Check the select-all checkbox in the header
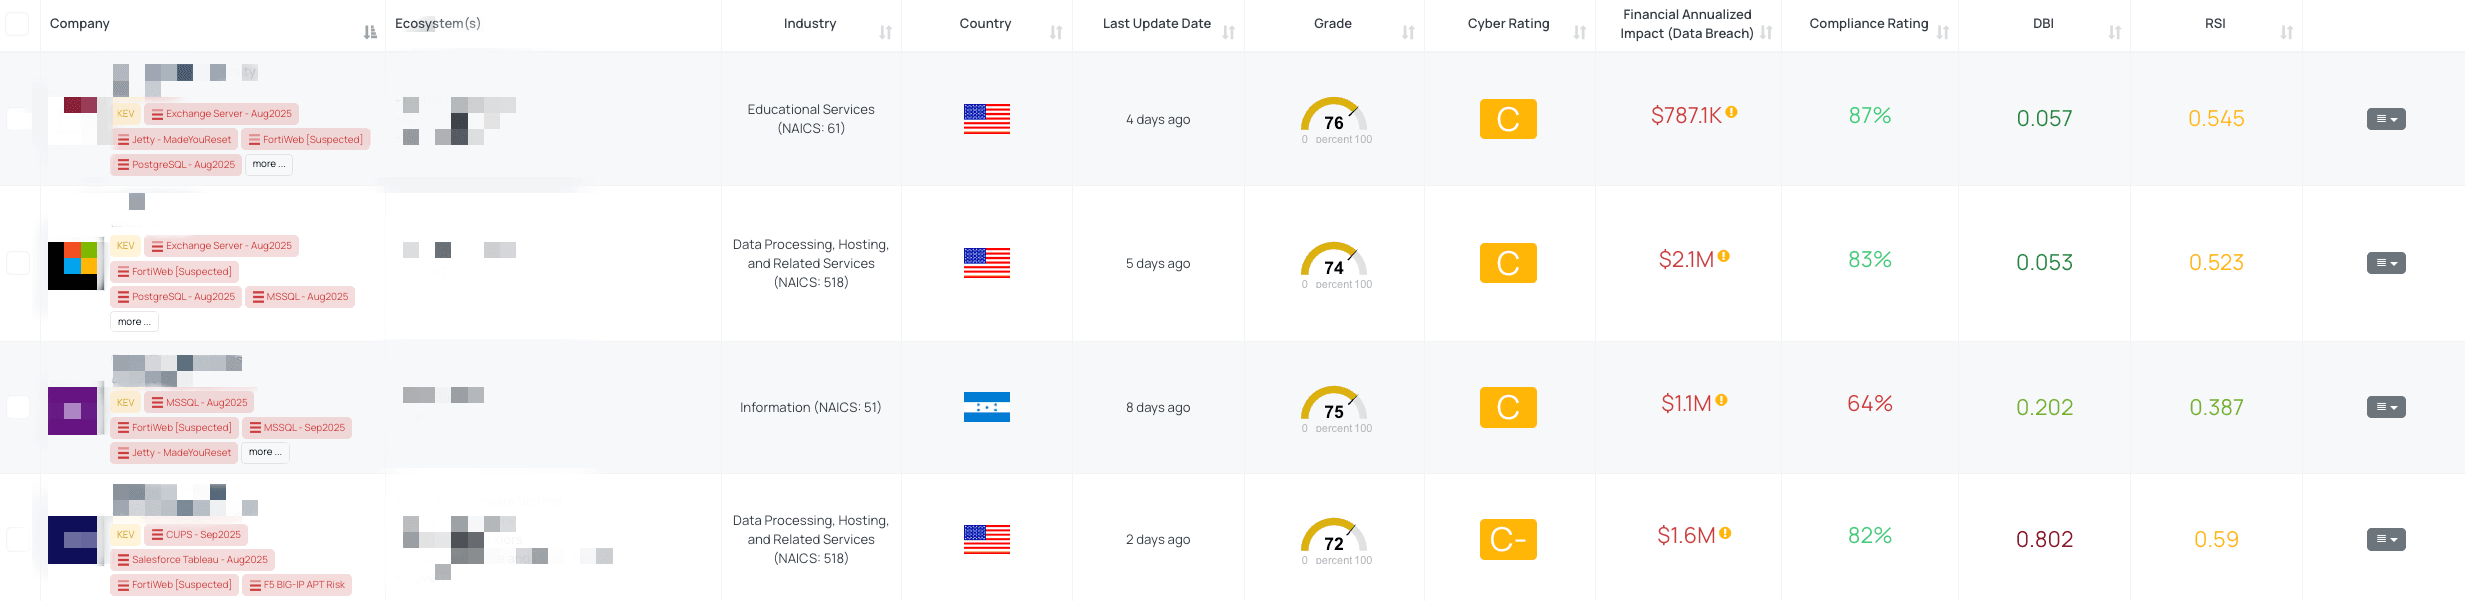 coord(17,22)
